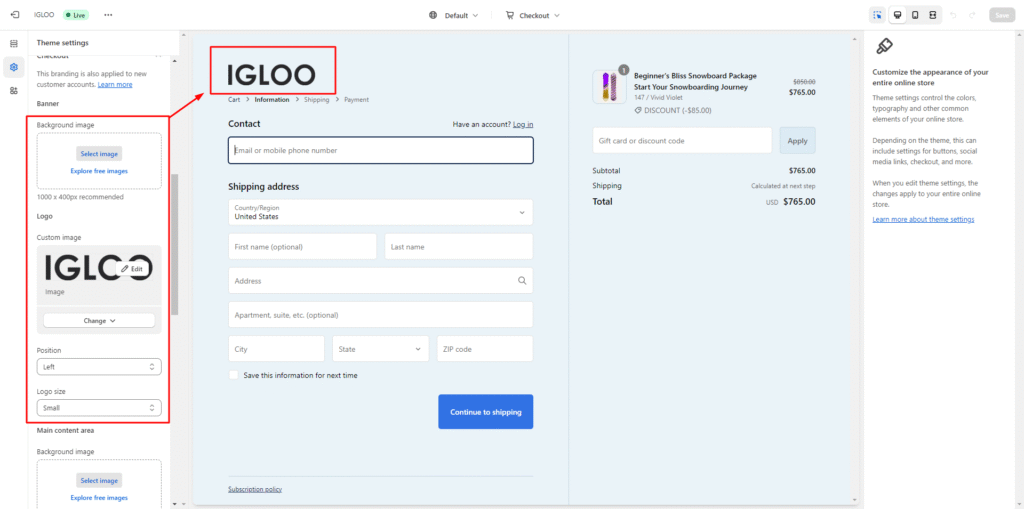
Task: Open the logo Position dropdown
Action: coord(98,367)
